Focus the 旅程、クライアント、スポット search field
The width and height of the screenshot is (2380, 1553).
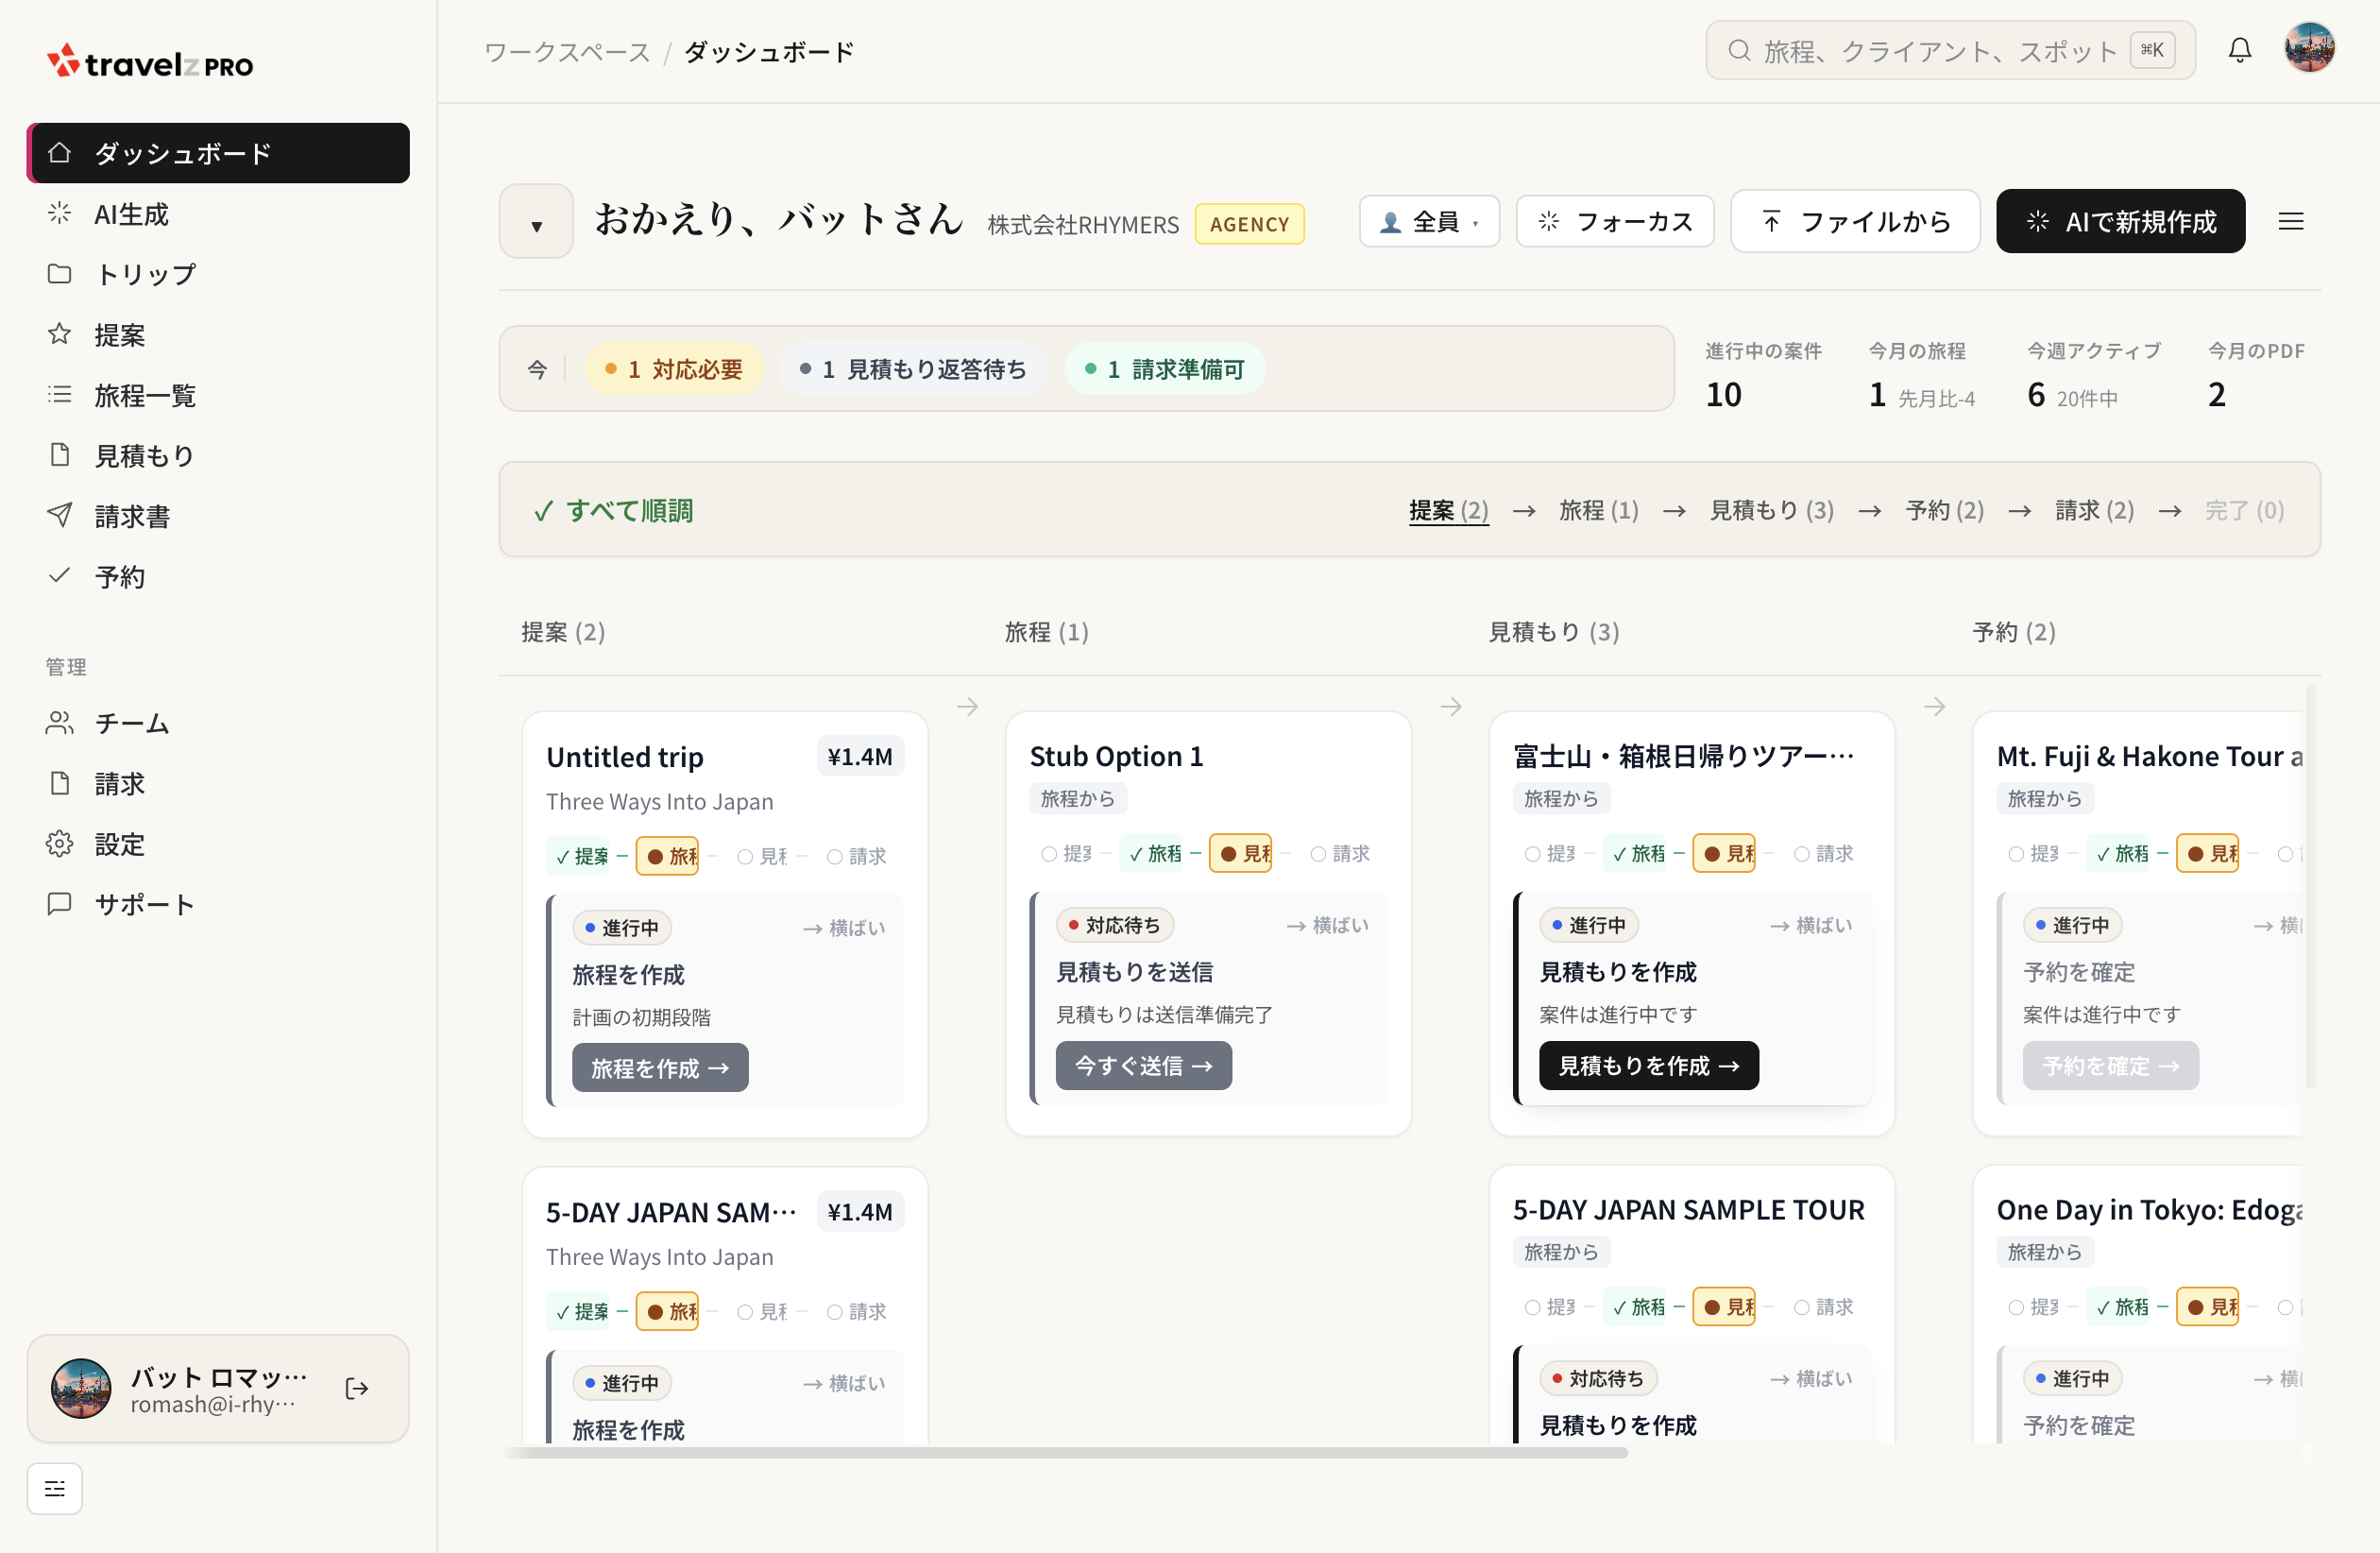click(x=1950, y=50)
